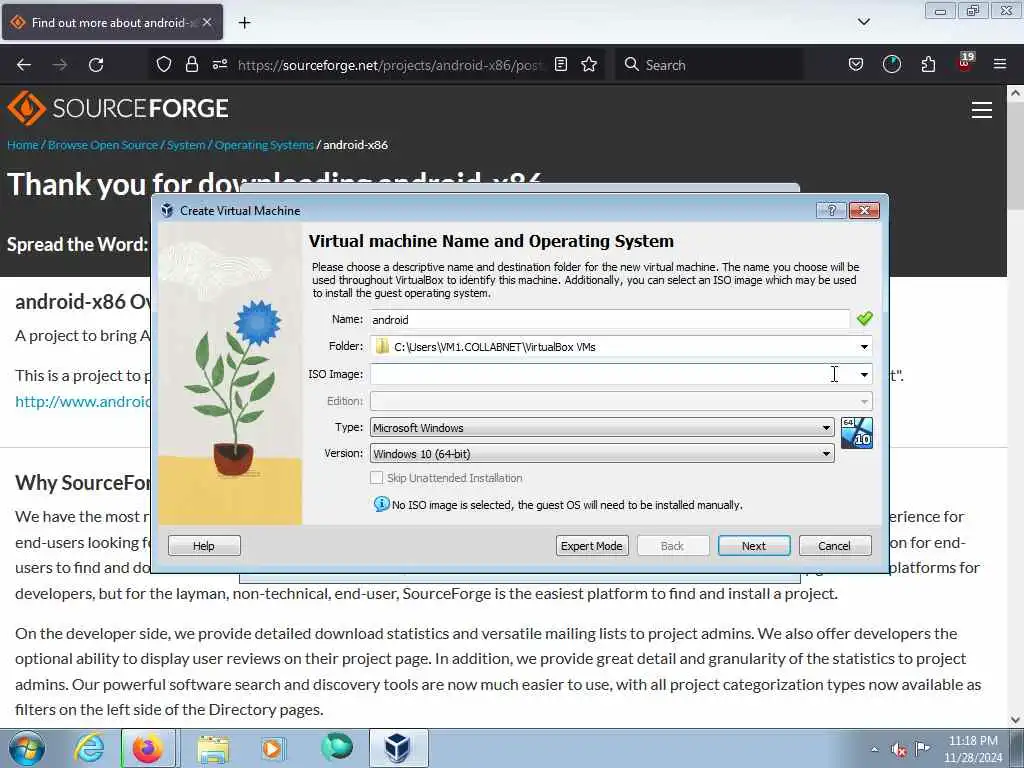Open the http://www.android link on page
1024x768 pixels.
[x=83, y=401]
